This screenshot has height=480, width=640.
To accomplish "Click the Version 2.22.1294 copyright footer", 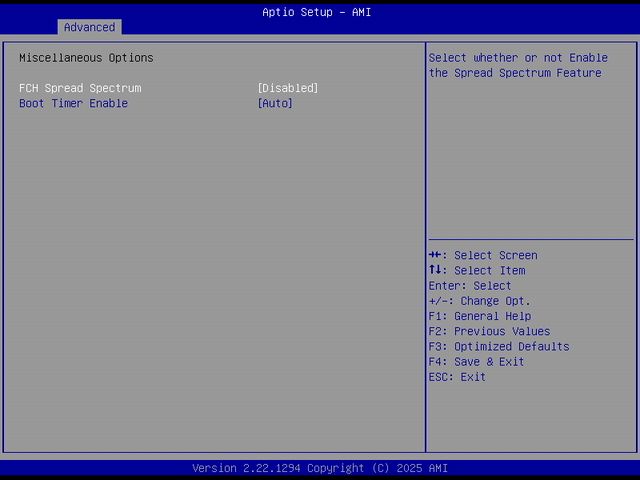I will [320, 468].
